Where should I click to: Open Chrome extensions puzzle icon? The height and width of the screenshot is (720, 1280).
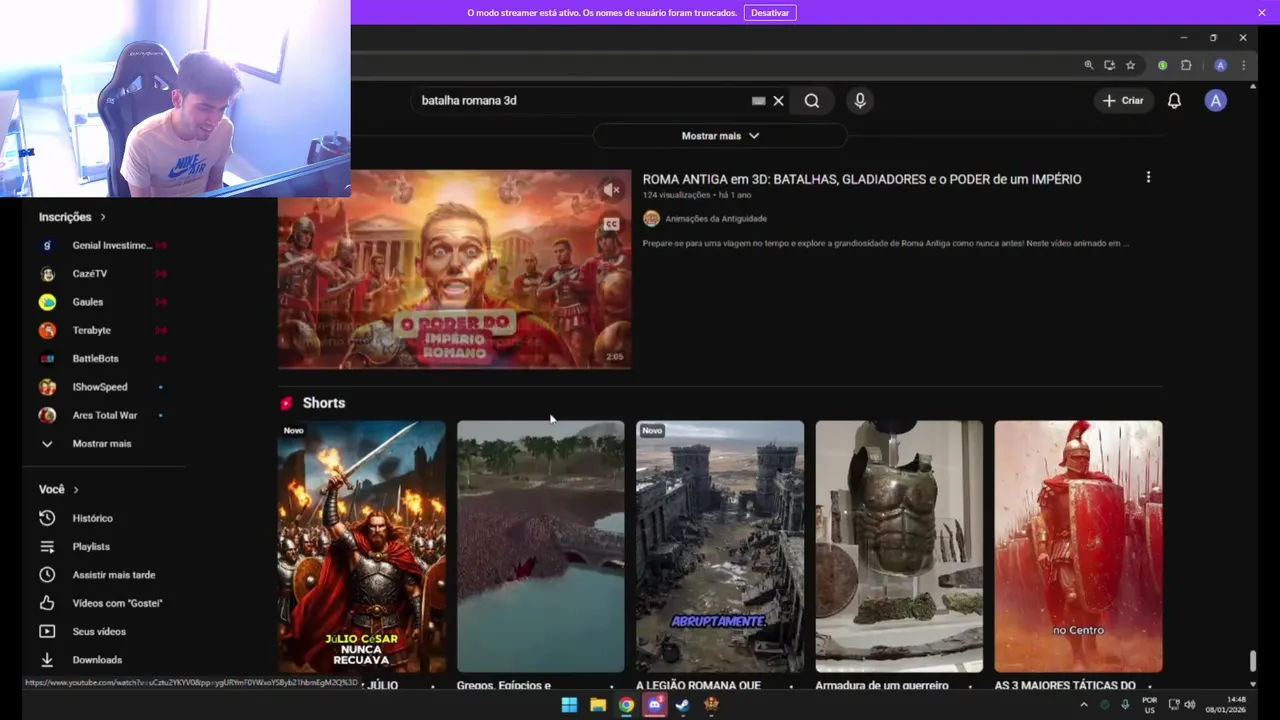(1186, 65)
